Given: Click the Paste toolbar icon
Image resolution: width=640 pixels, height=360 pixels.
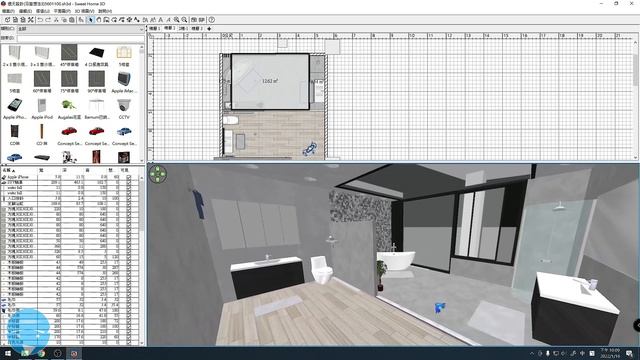Looking at the screenshot, I should tap(71, 20).
